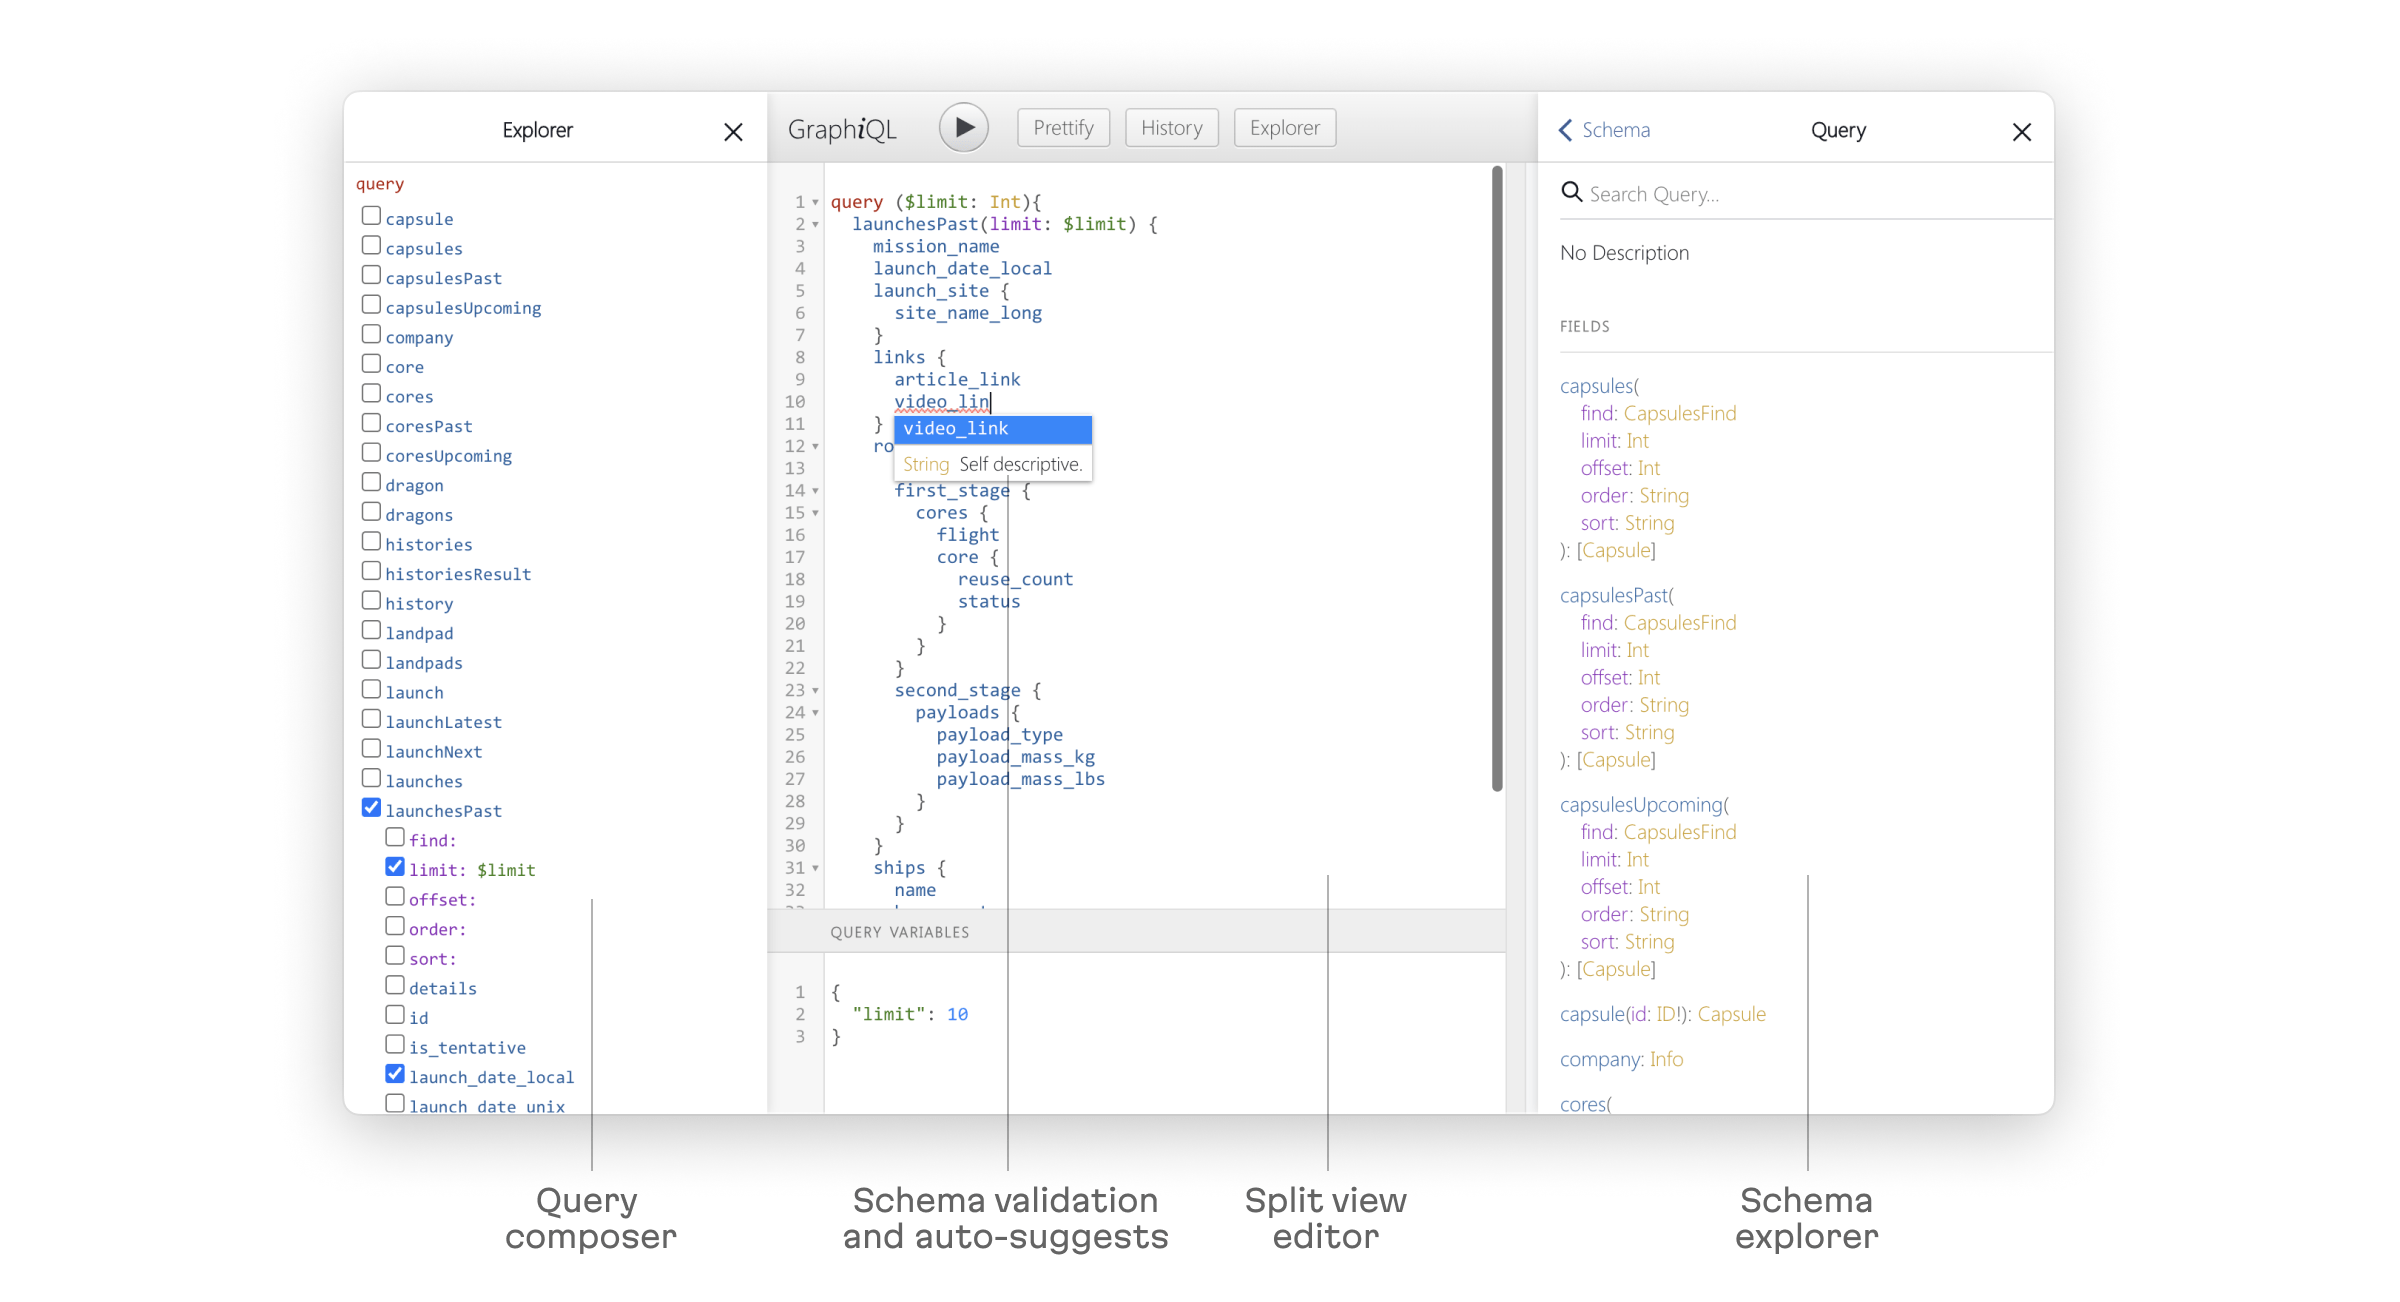Go back to Schema
The width and height of the screenshot is (2400, 1302).
point(1605,130)
